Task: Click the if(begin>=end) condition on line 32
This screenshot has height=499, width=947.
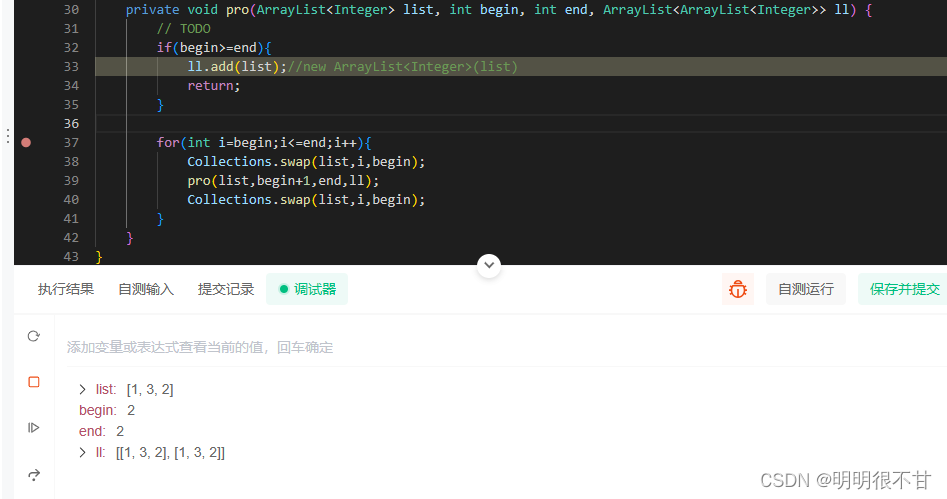Action: [214, 48]
